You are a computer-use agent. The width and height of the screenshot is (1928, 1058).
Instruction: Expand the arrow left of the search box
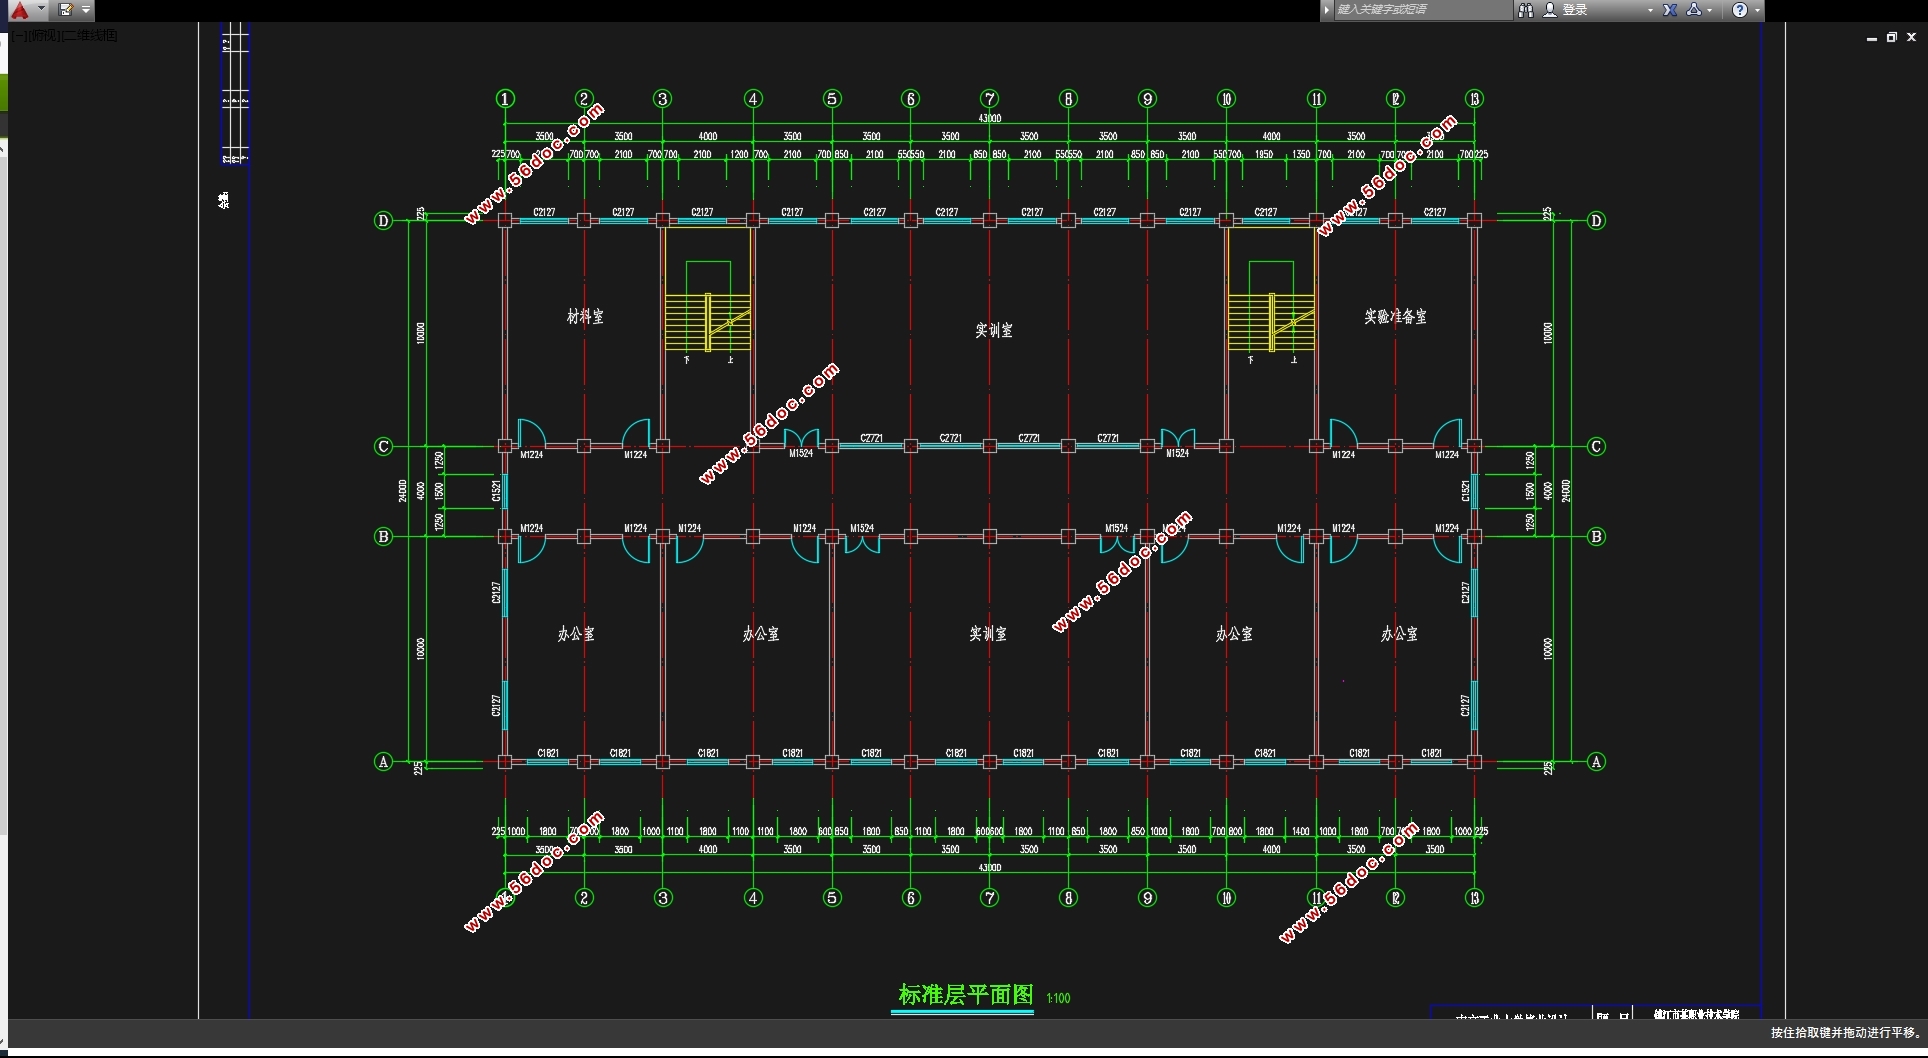1327,10
